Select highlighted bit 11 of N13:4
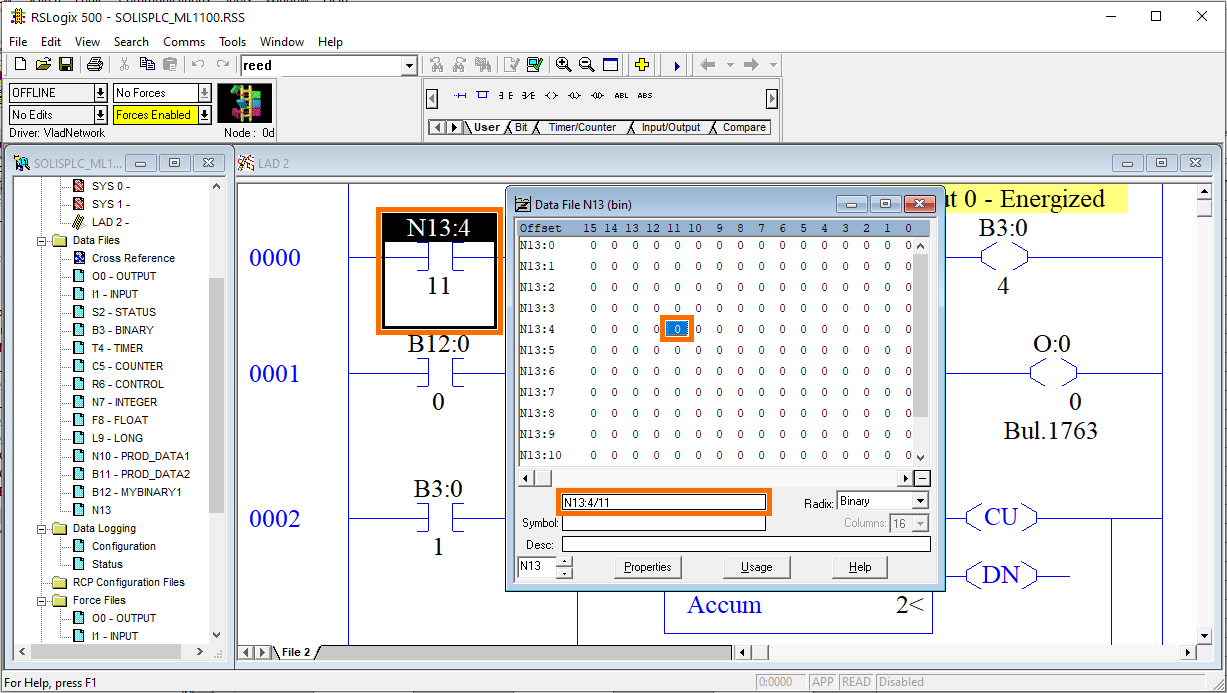The image size is (1227, 693). 677,329
